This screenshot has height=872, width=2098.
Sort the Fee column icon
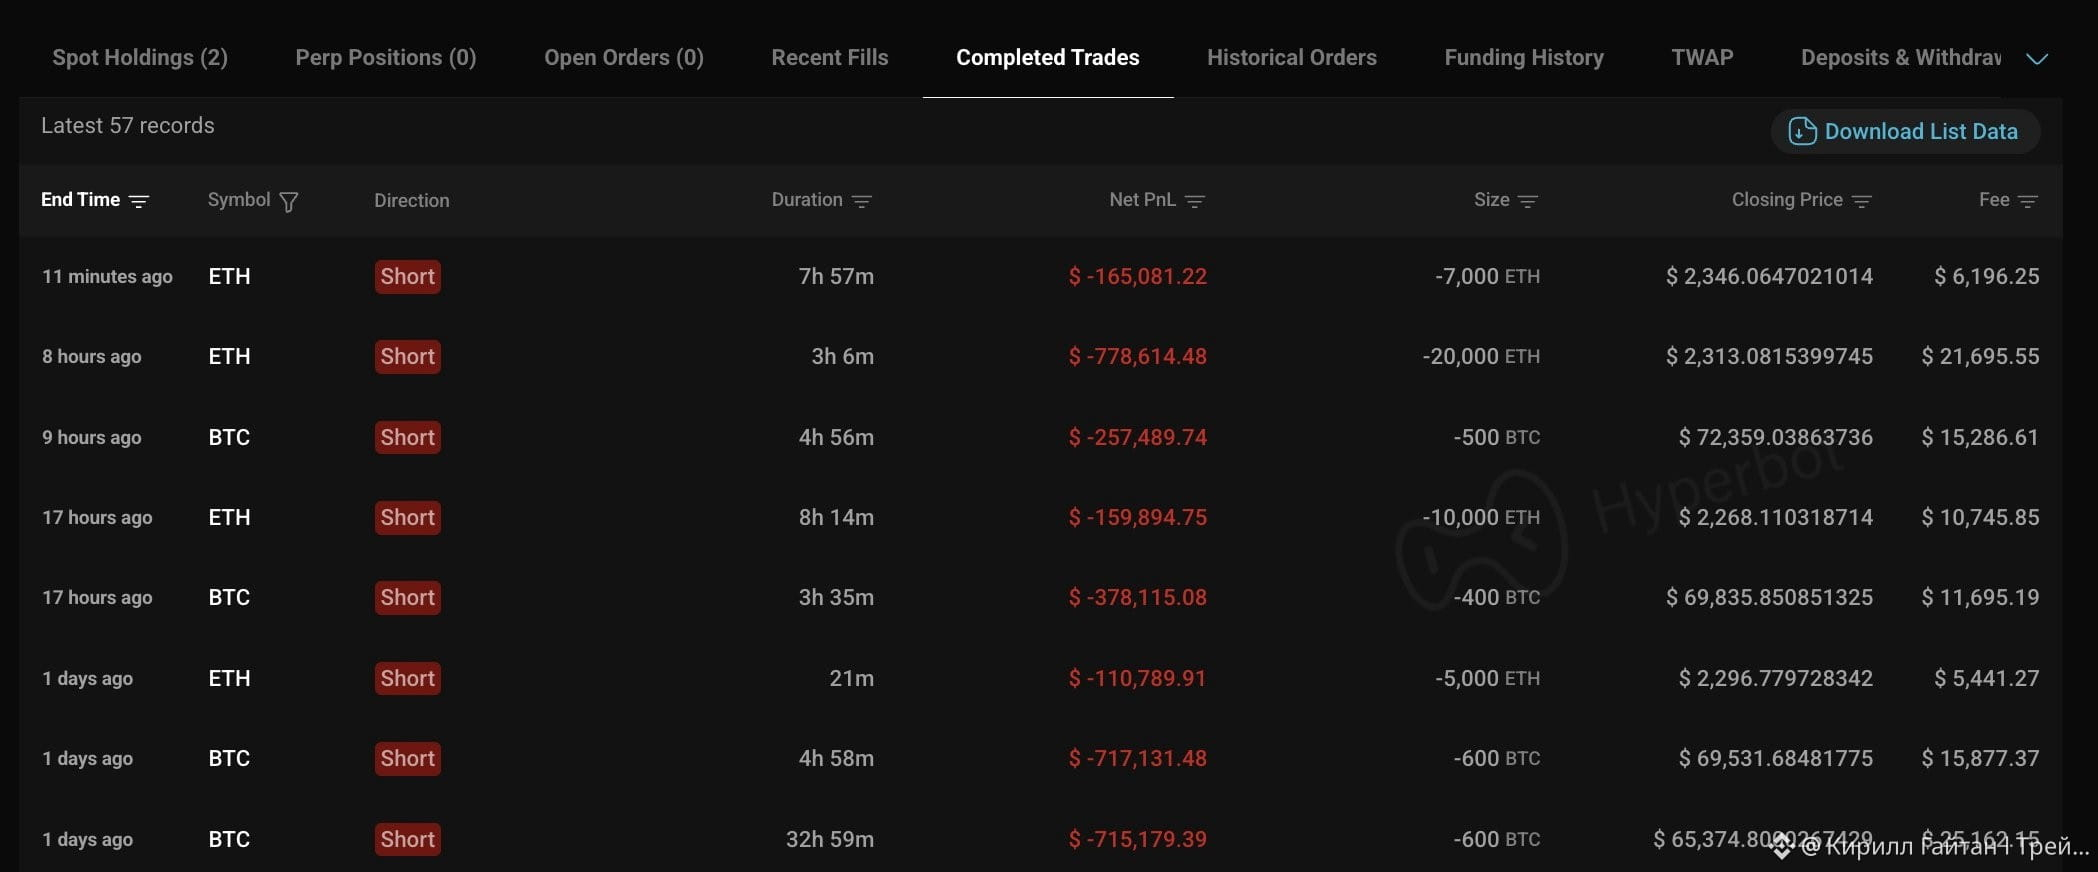point(2027,201)
